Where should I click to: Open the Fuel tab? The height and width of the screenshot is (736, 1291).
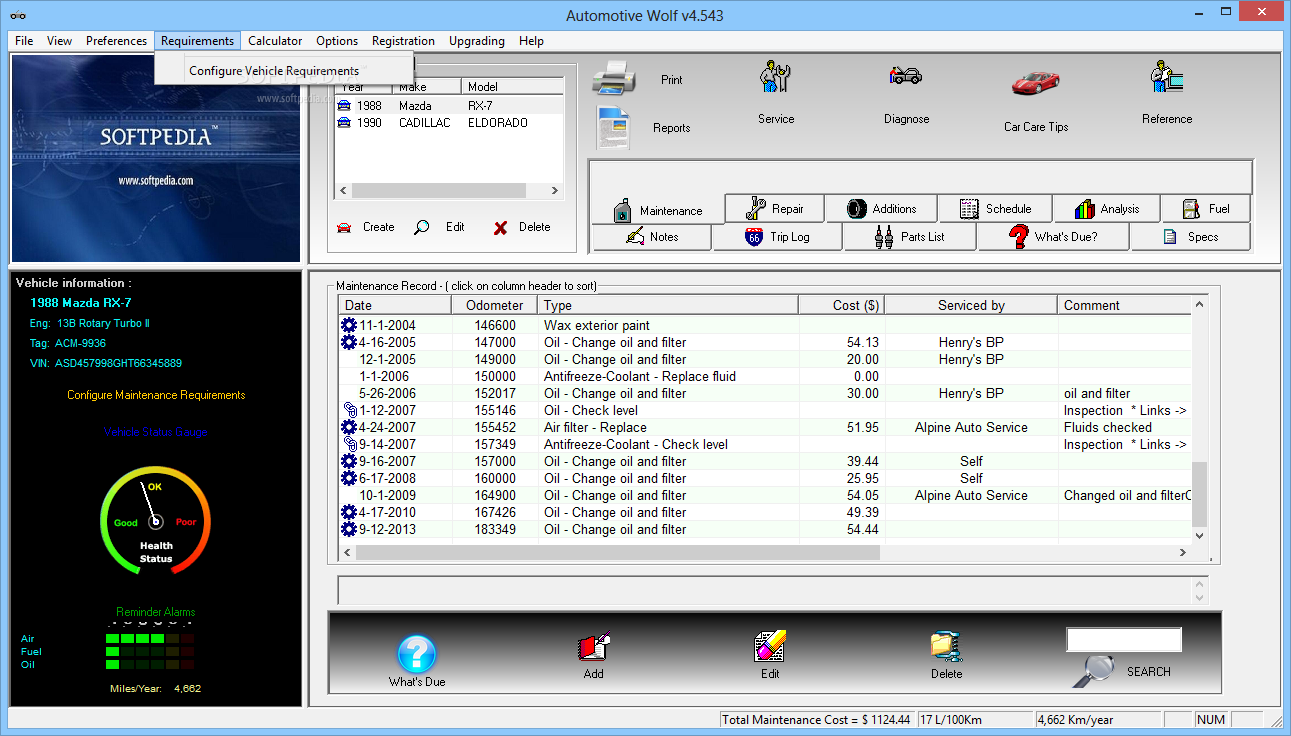click(1205, 208)
